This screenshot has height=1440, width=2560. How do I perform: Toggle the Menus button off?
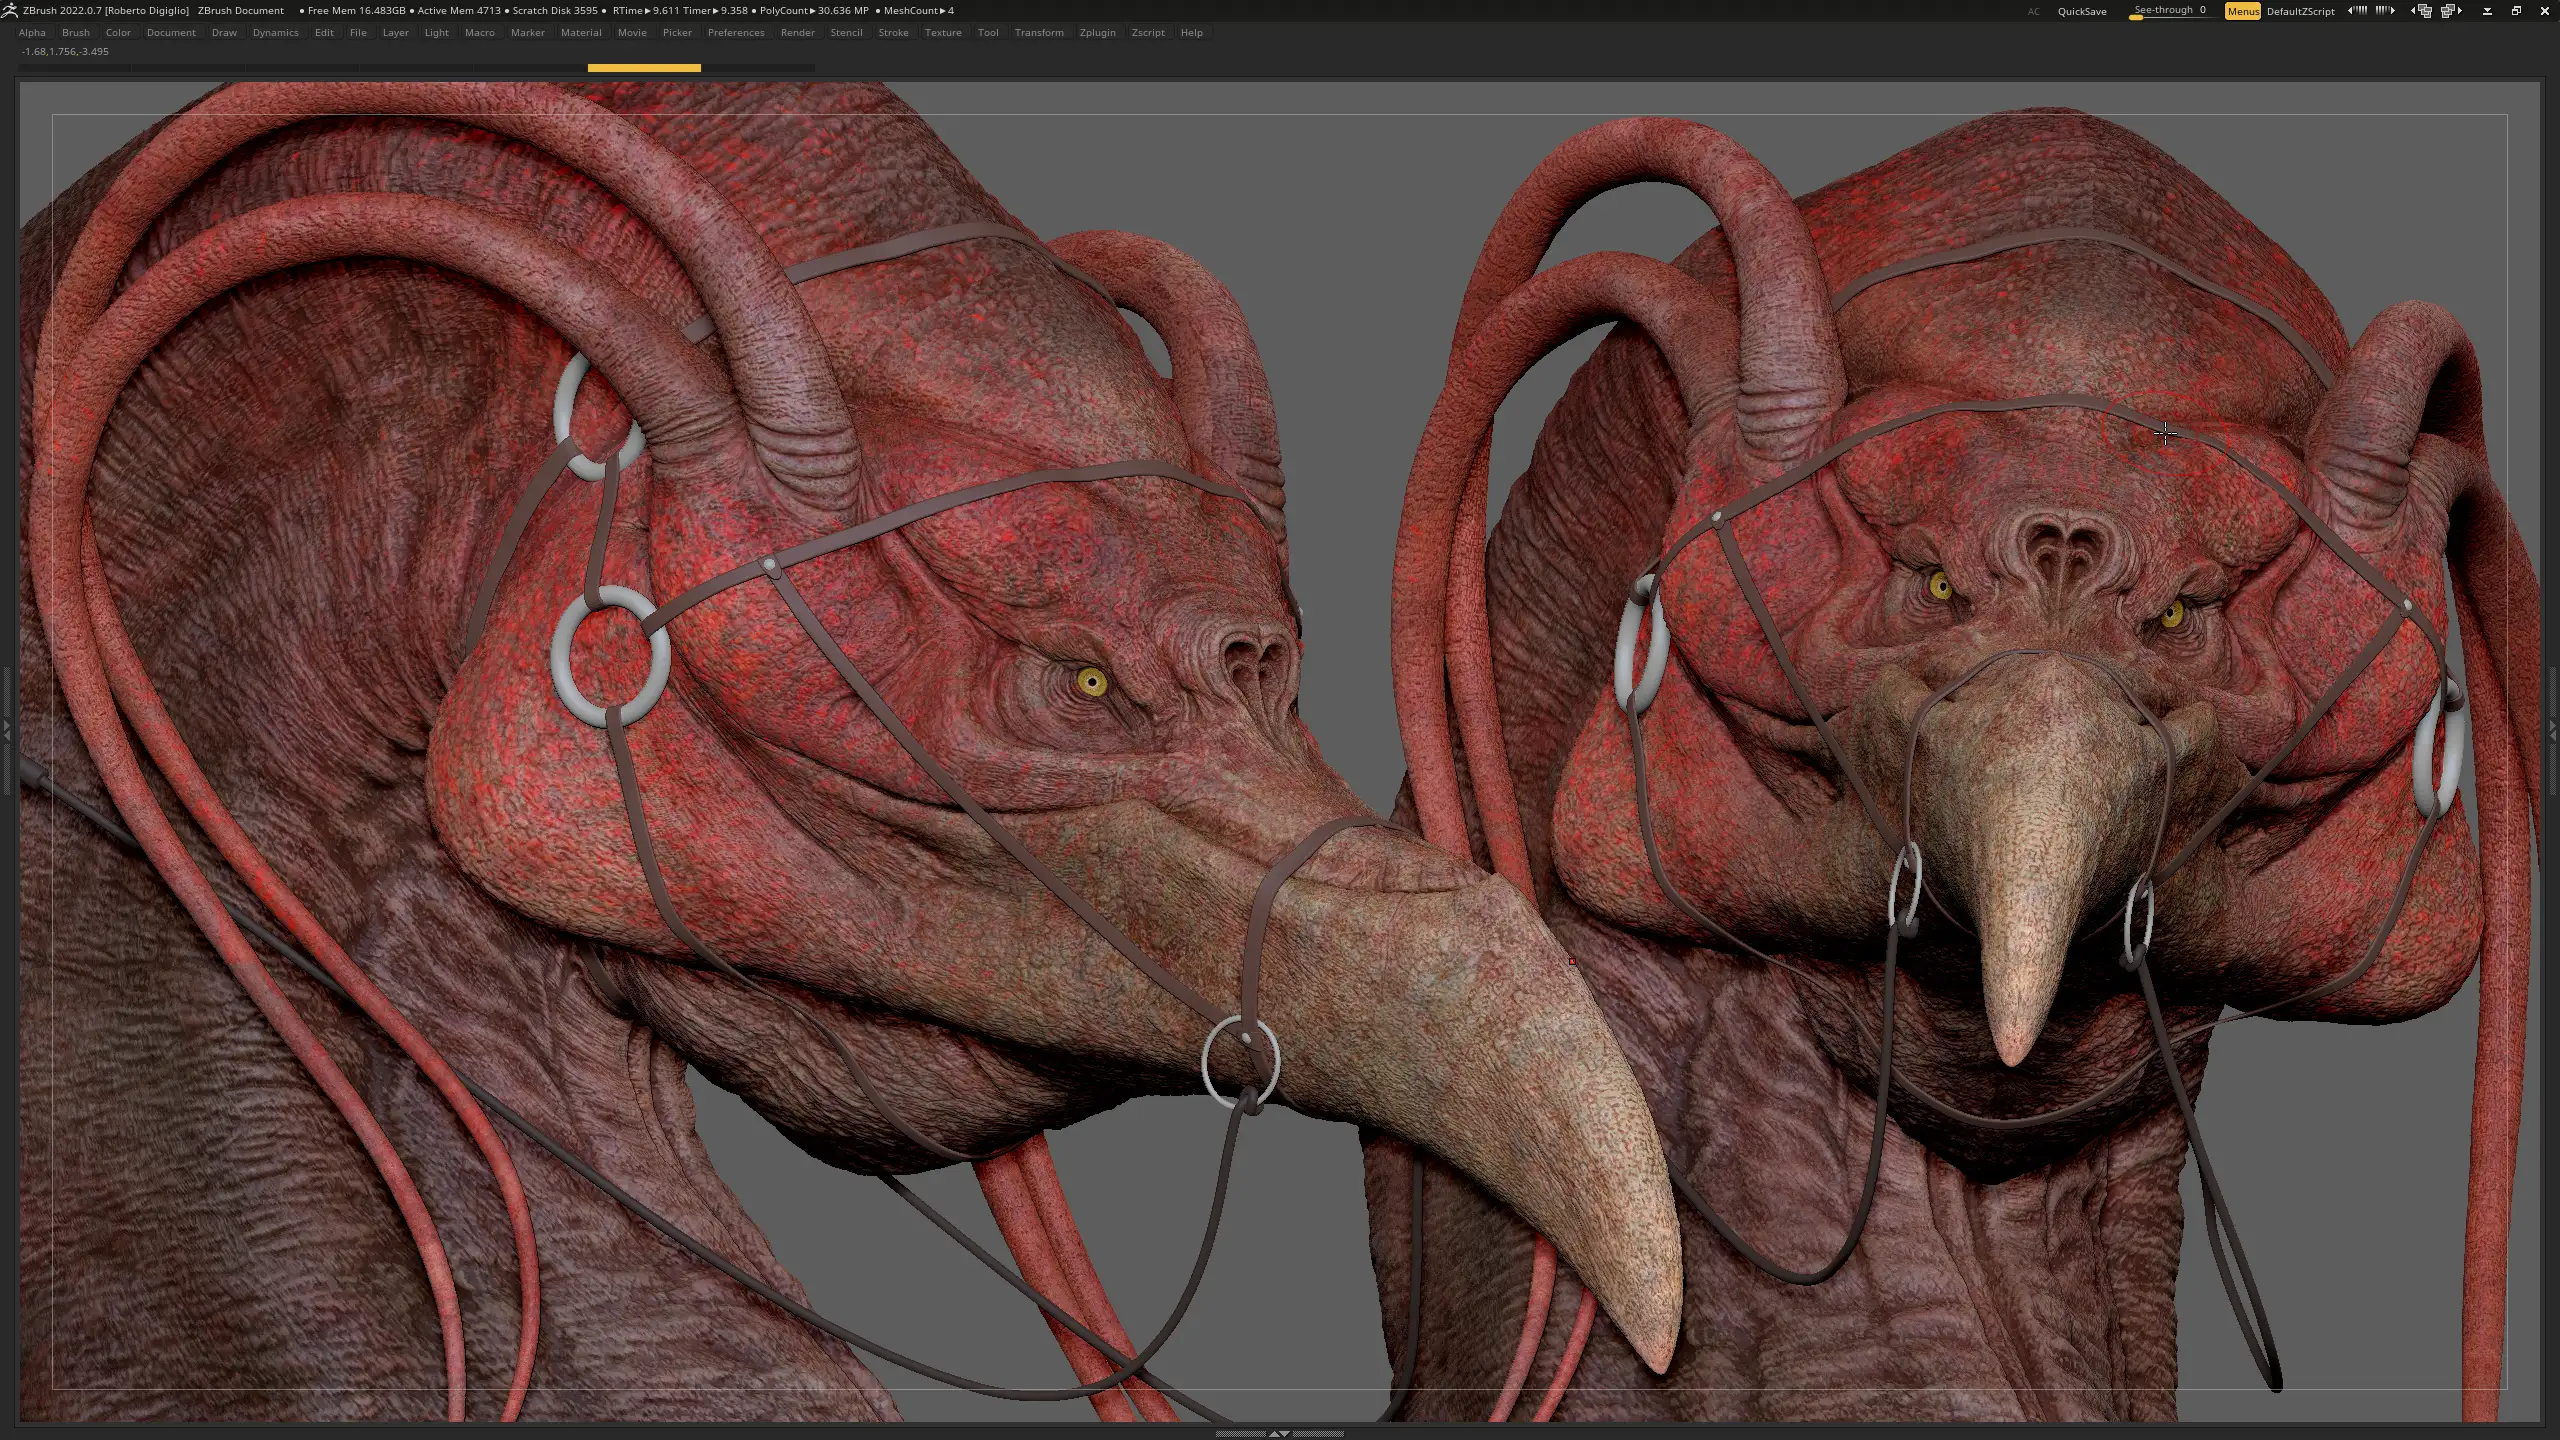click(x=2242, y=11)
